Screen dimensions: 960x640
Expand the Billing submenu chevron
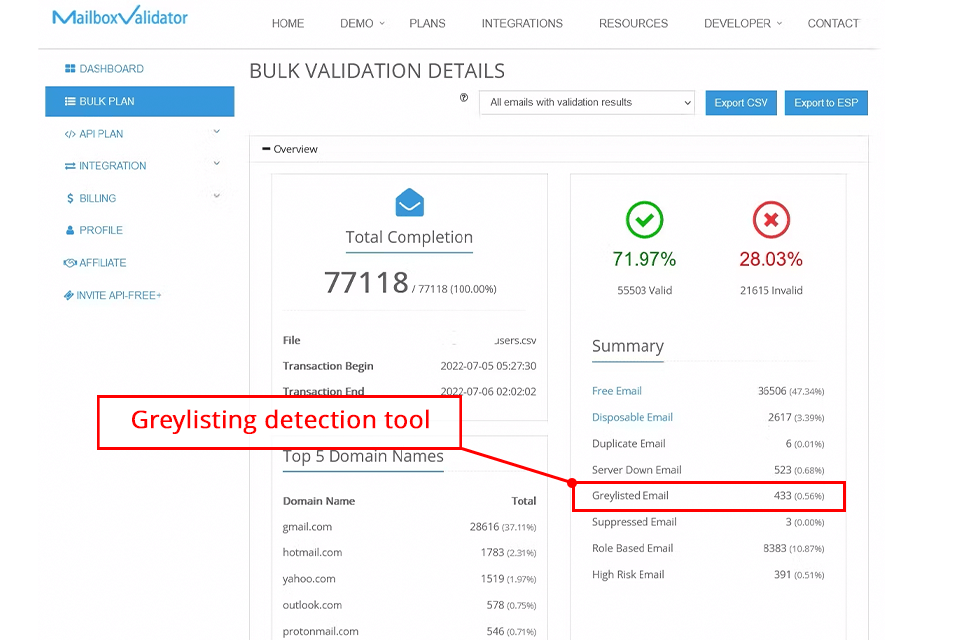pos(217,196)
